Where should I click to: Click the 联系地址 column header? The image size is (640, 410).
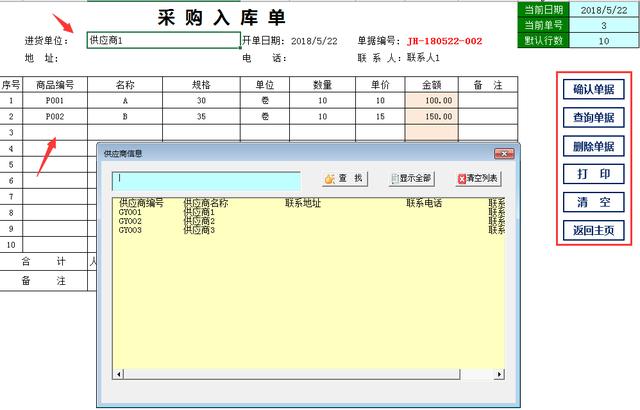click(x=303, y=203)
